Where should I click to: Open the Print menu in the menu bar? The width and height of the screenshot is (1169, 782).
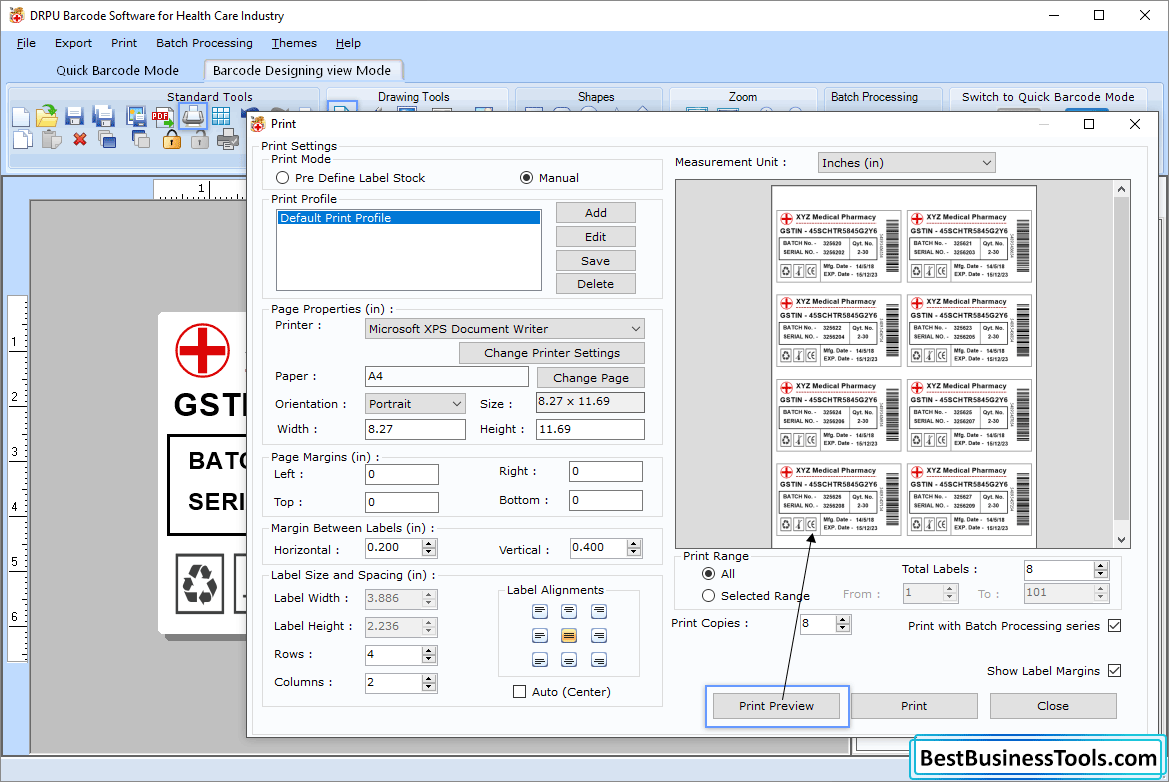coord(124,43)
